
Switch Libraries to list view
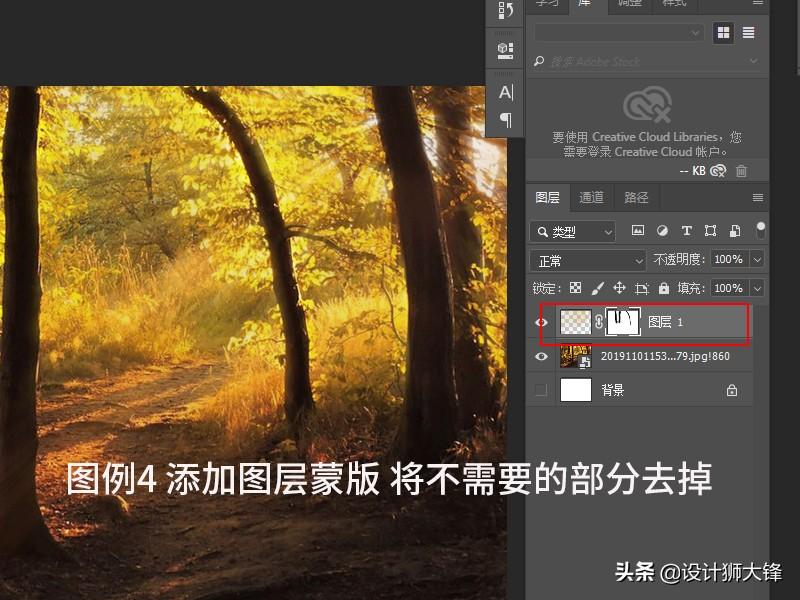click(748, 33)
